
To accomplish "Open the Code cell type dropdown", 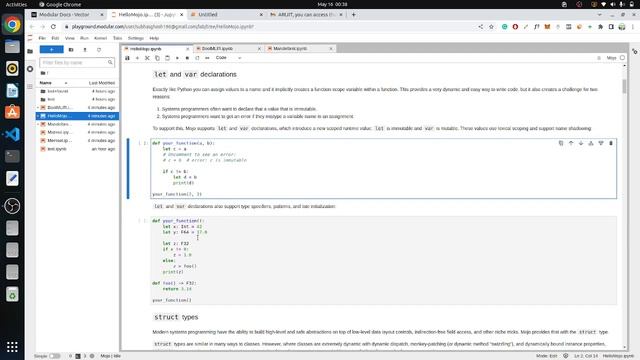I will [x=229, y=58].
